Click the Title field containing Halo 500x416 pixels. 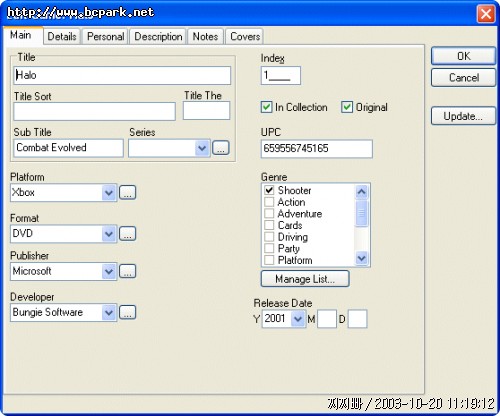pos(122,75)
